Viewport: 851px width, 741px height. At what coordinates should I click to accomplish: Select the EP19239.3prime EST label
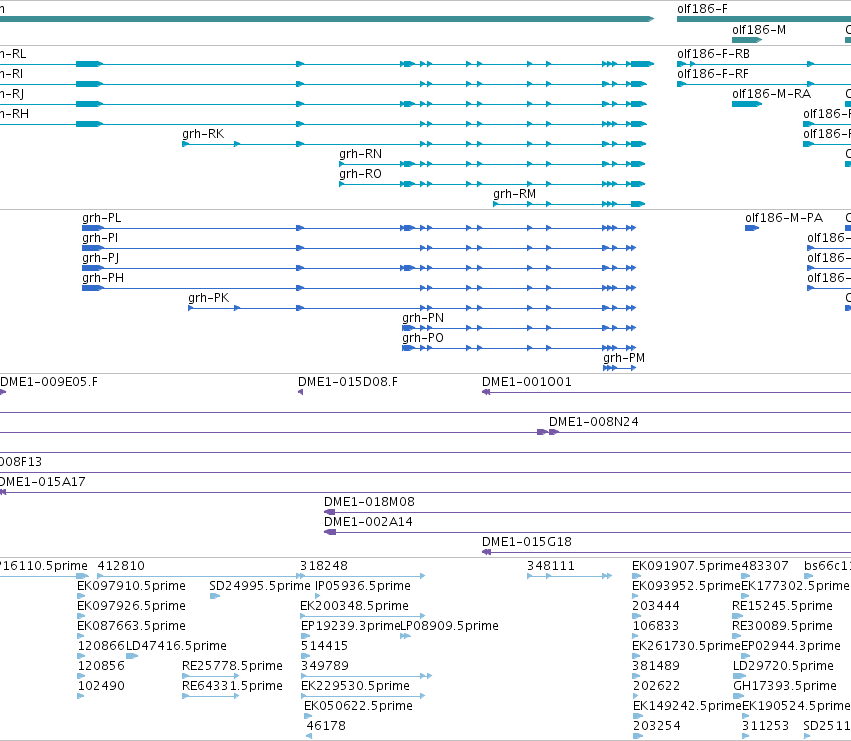(351, 626)
